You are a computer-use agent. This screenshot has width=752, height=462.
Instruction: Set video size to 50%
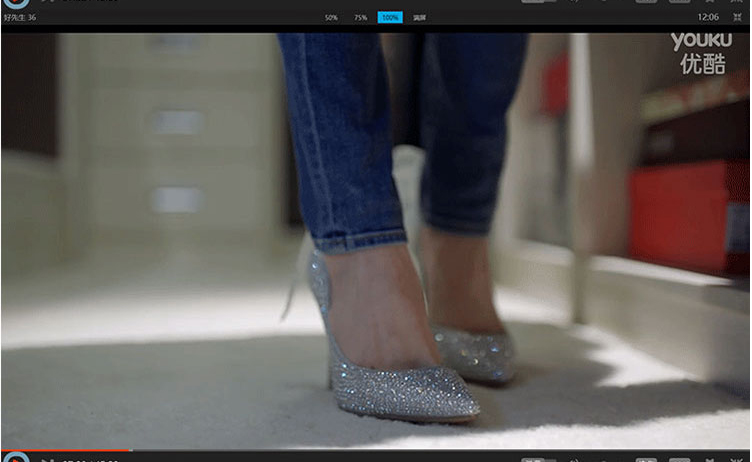[x=331, y=18]
